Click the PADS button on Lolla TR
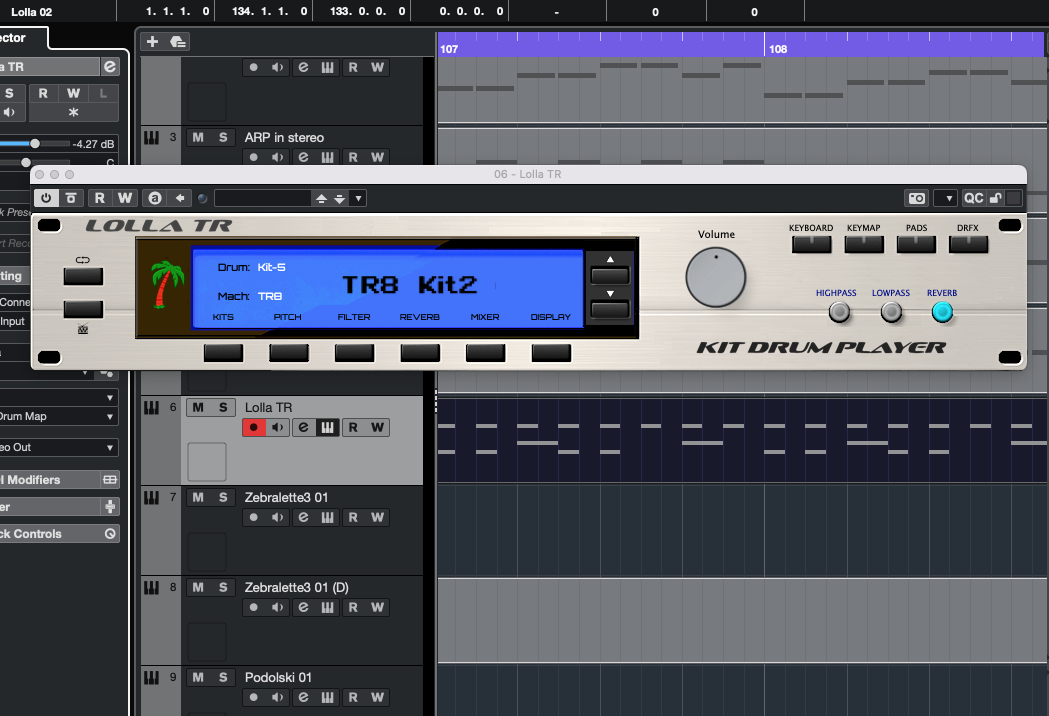 point(916,244)
